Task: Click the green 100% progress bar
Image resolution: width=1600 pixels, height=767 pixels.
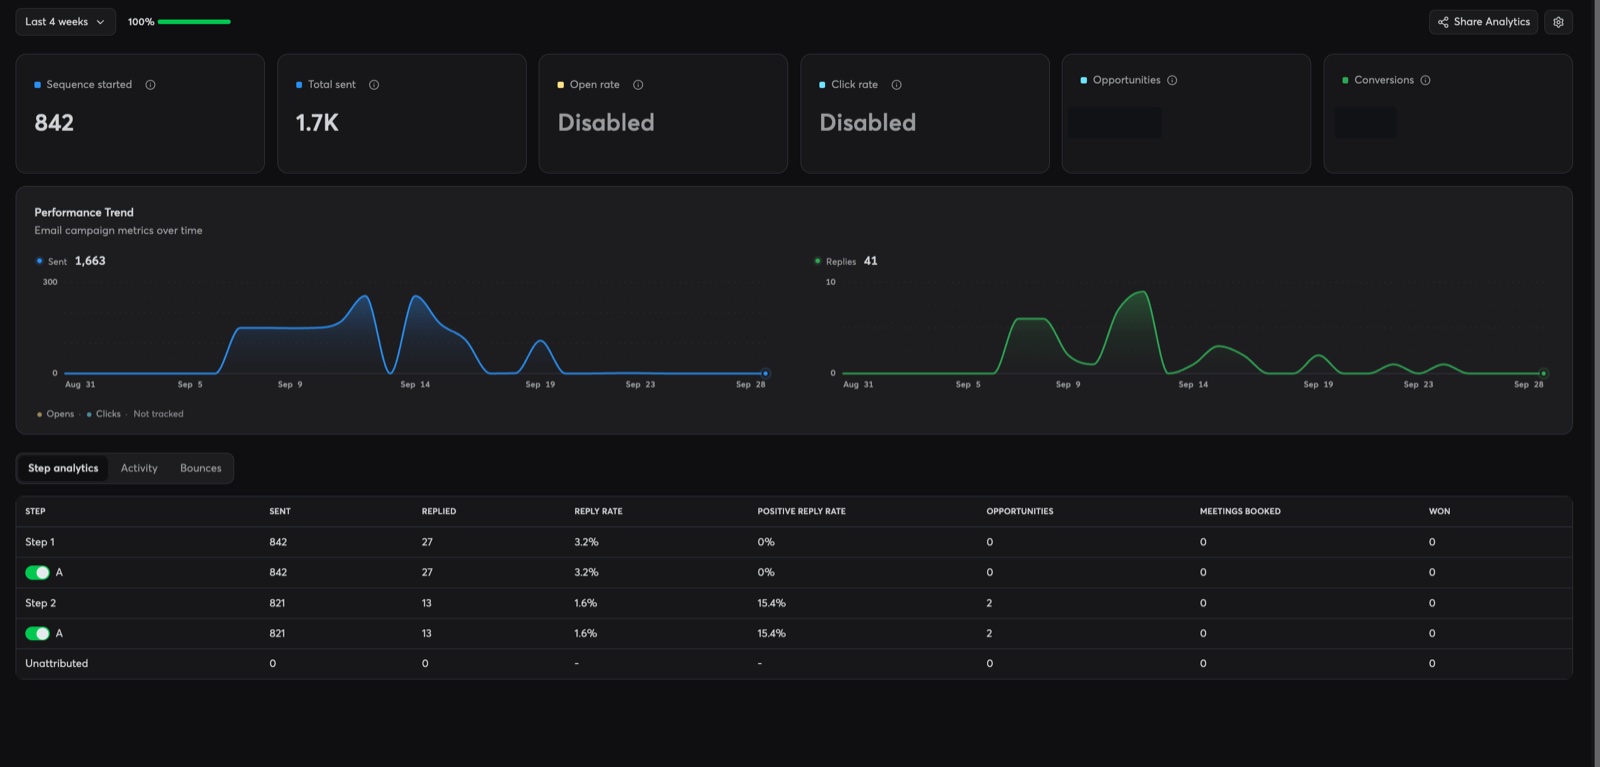Action: pyautogui.click(x=194, y=22)
